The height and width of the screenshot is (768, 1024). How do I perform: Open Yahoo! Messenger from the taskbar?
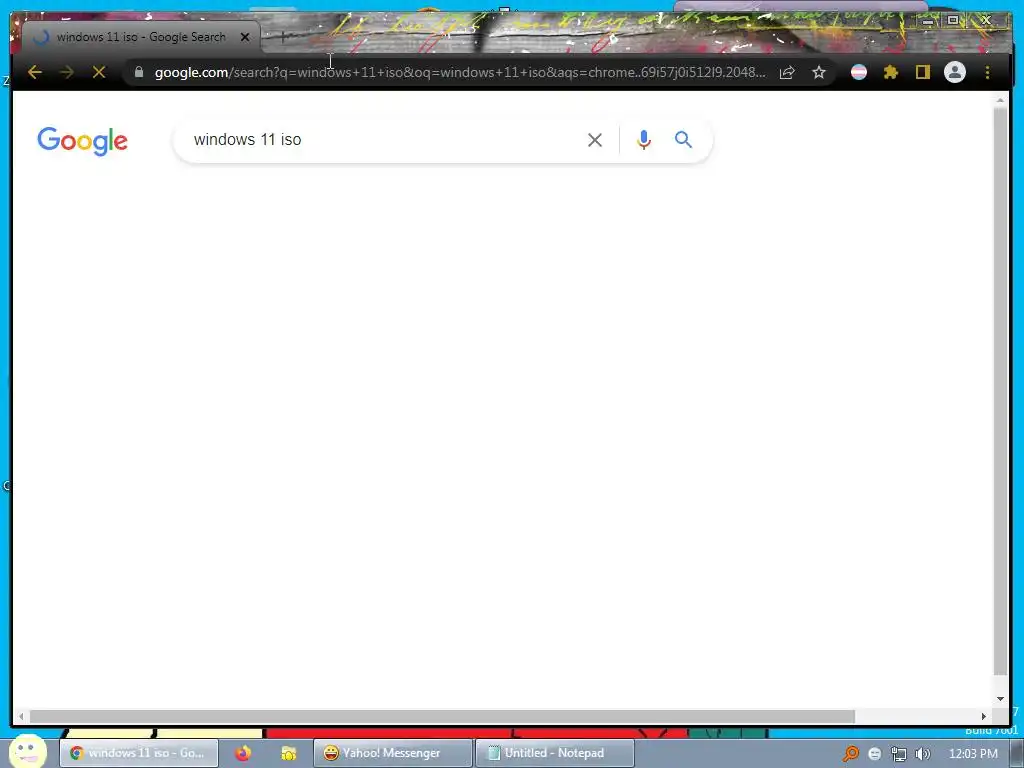[x=392, y=753]
